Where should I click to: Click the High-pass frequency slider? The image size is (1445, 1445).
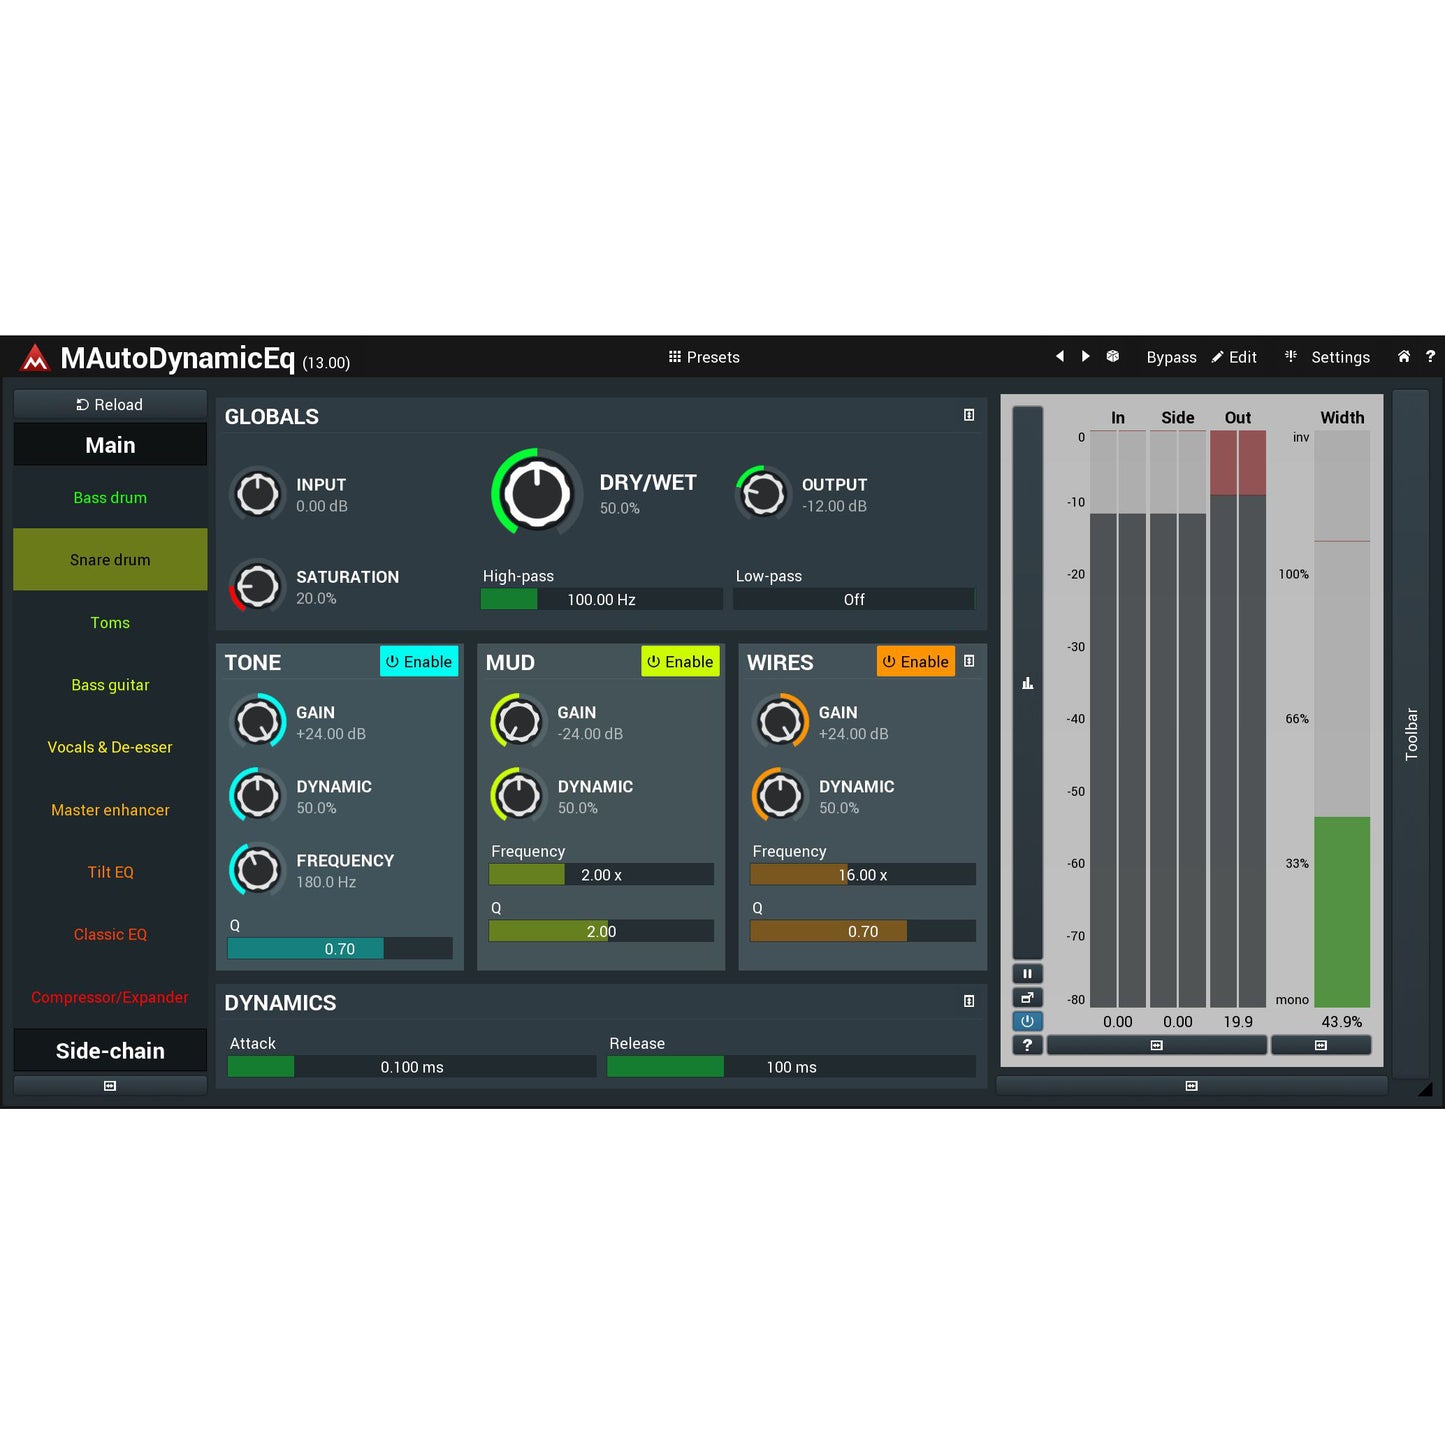coord(601,600)
